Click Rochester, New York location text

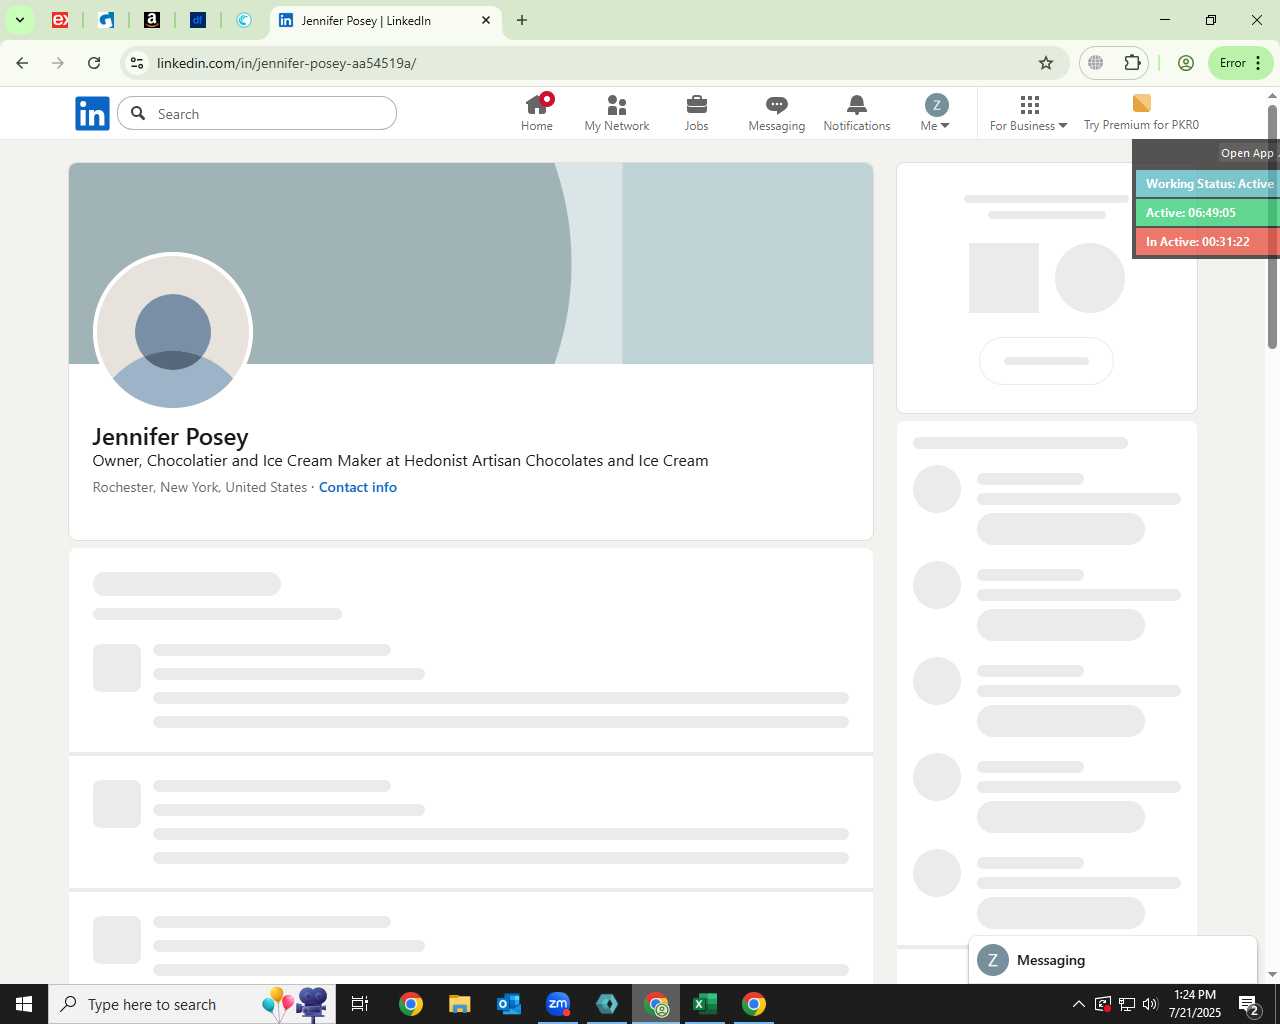(200, 487)
